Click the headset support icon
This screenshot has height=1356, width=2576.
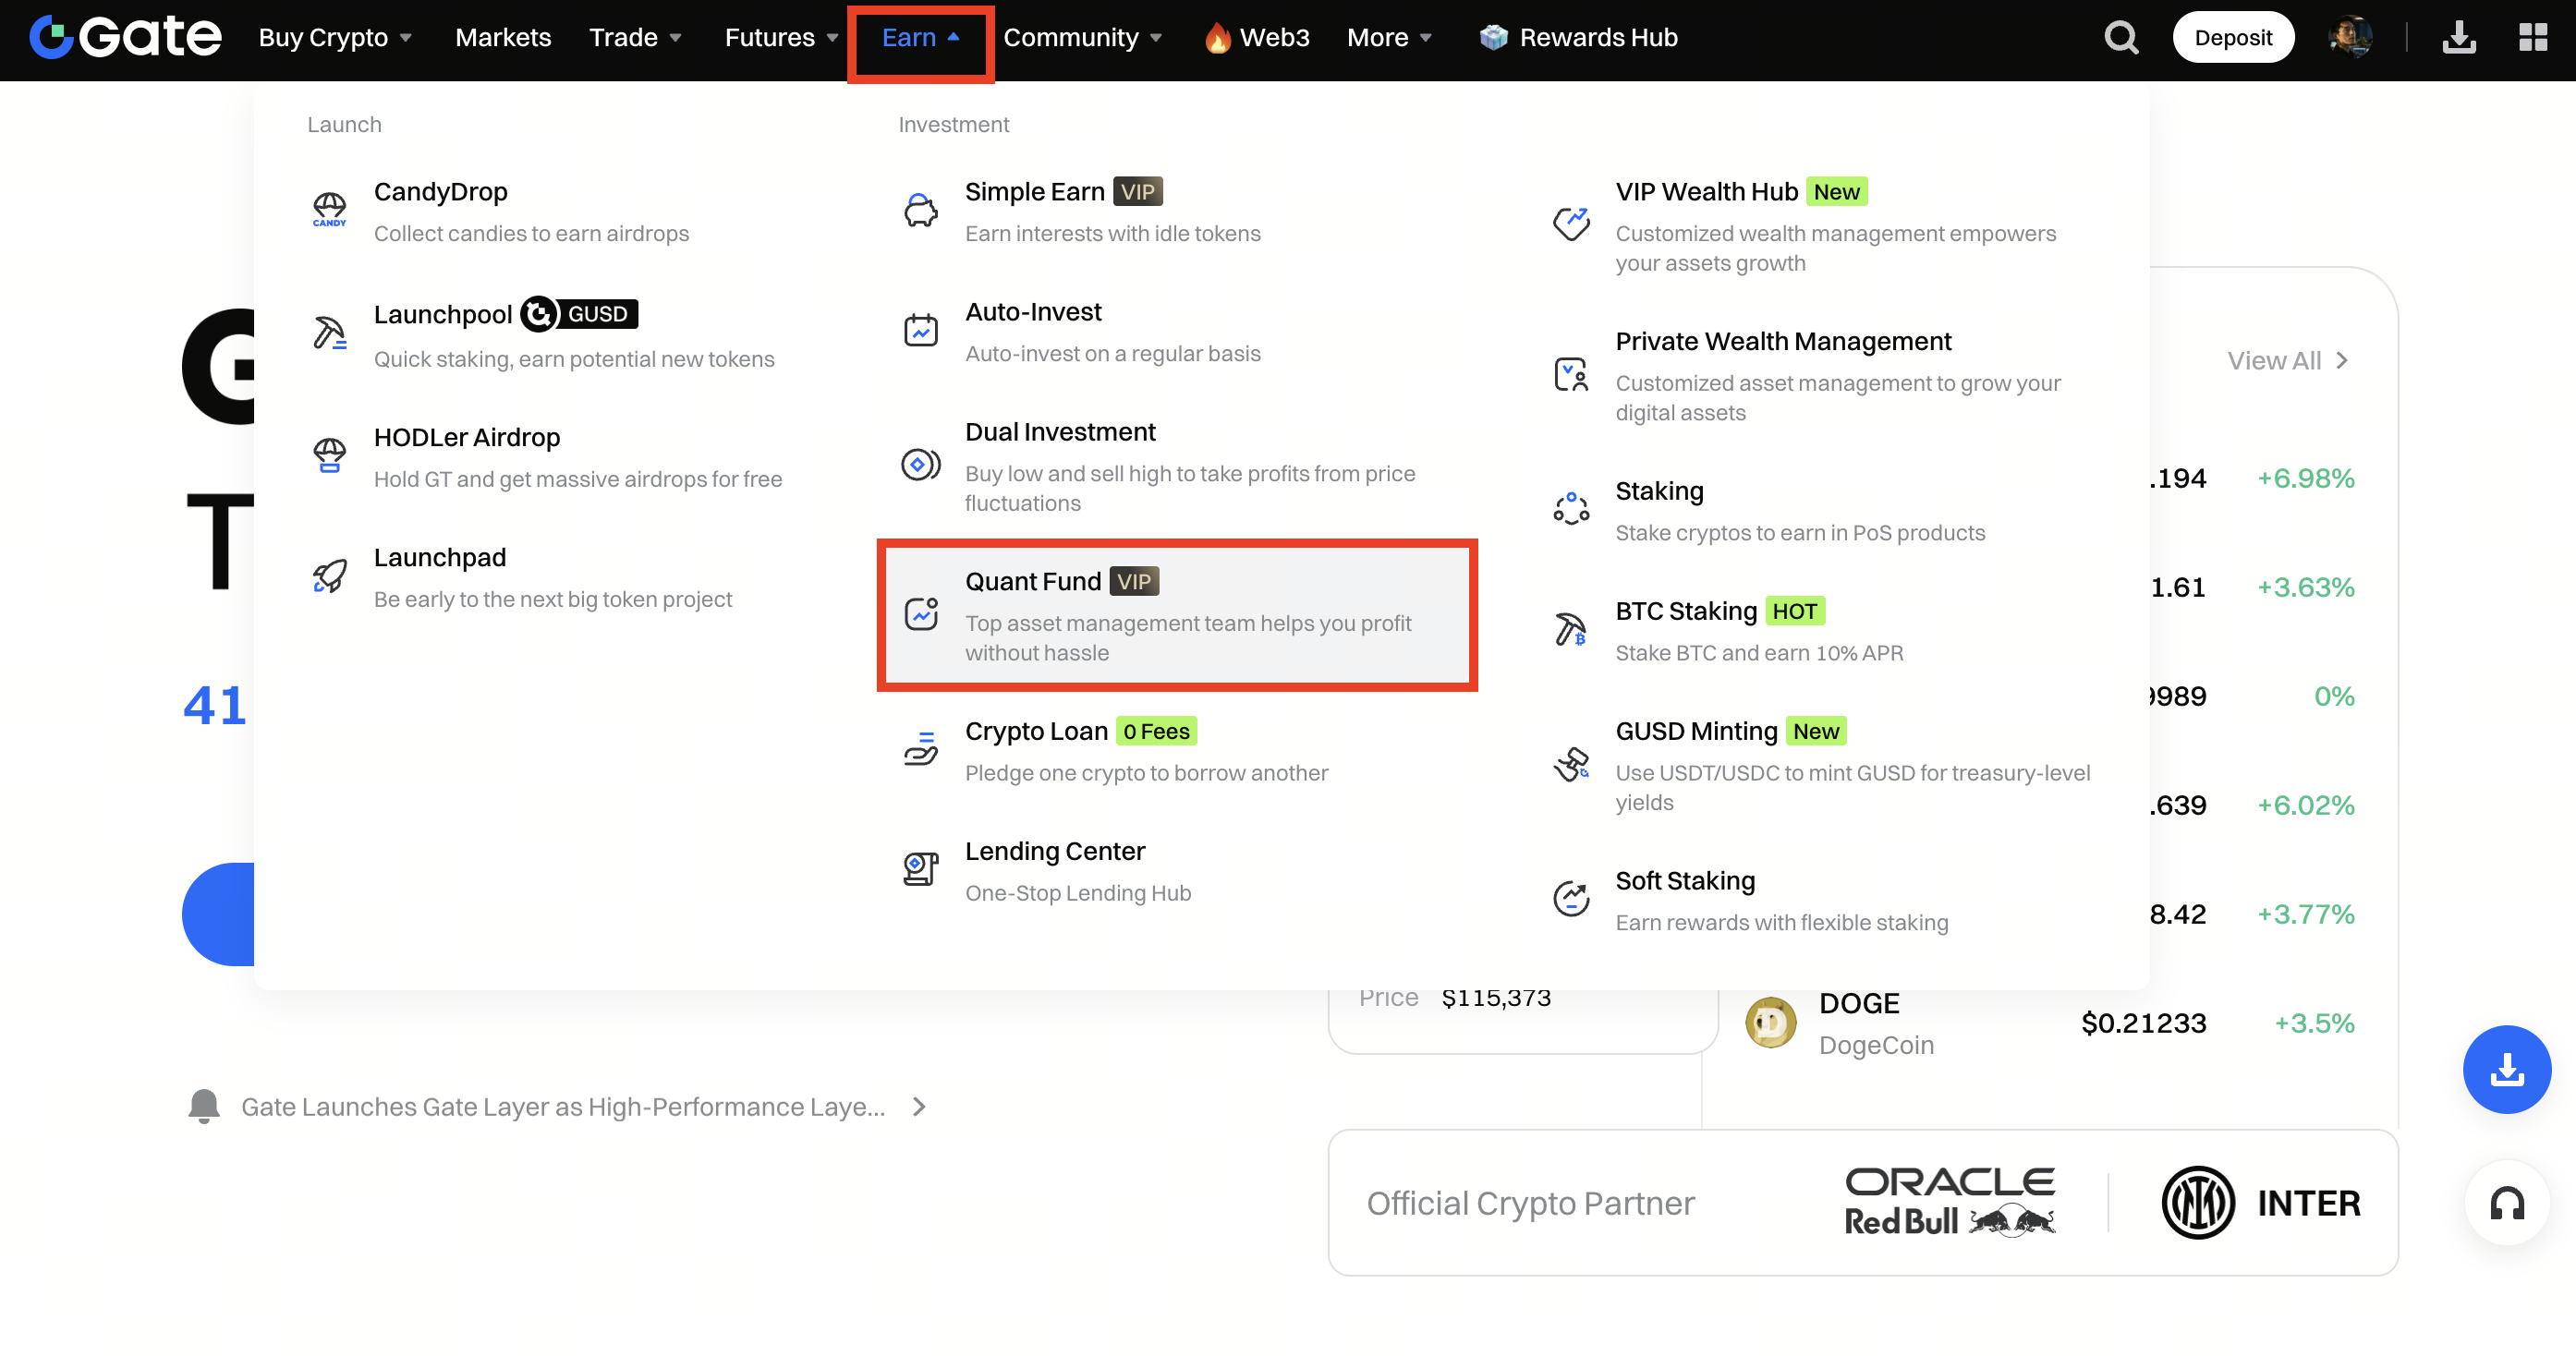pyautogui.click(x=2506, y=1204)
